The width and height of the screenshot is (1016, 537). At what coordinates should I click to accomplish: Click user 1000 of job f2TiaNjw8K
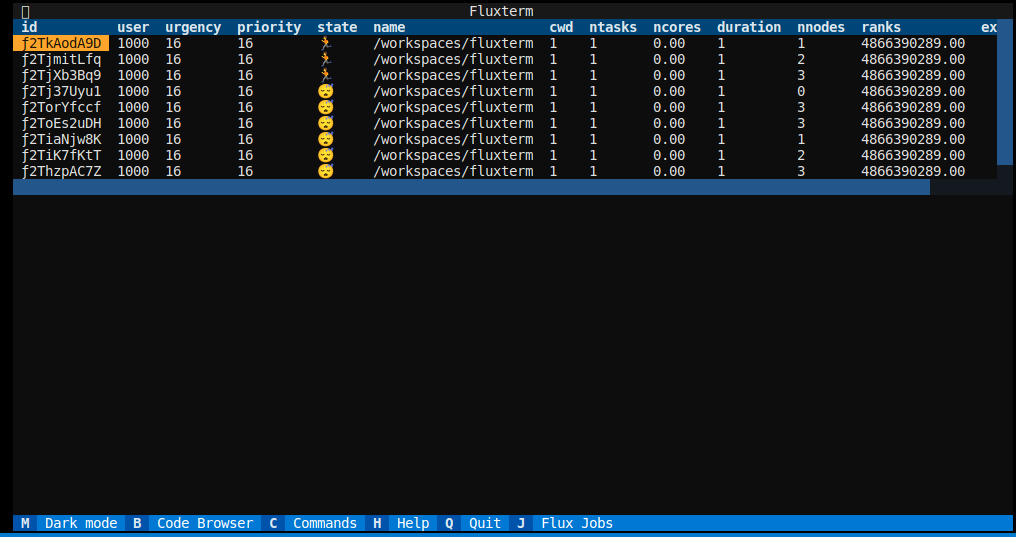click(x=133, y=139)
